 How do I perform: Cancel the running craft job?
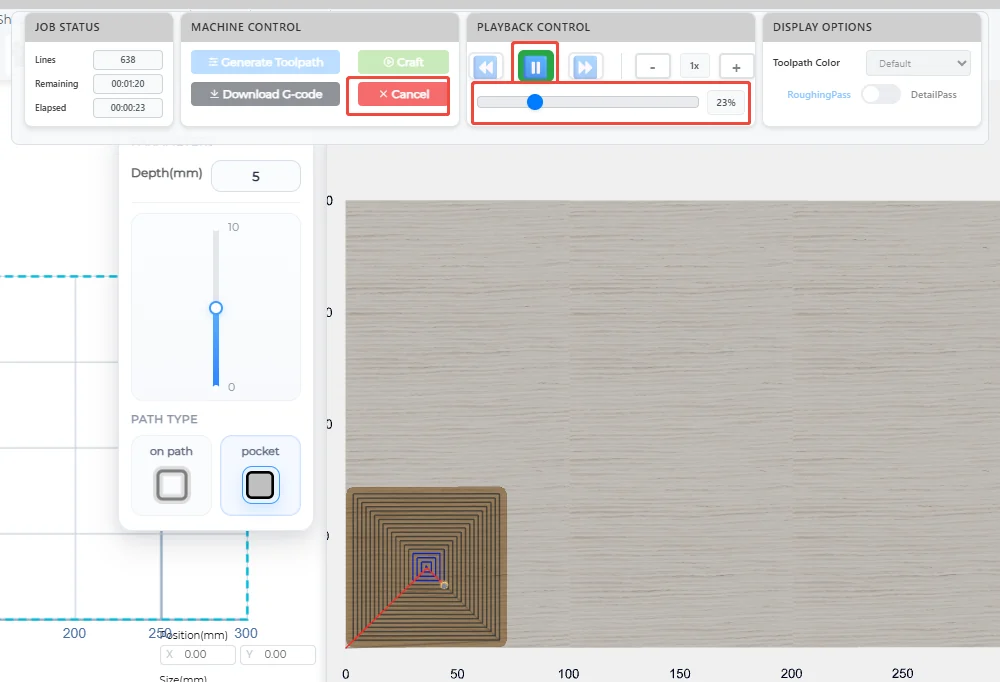coord(404,94)
